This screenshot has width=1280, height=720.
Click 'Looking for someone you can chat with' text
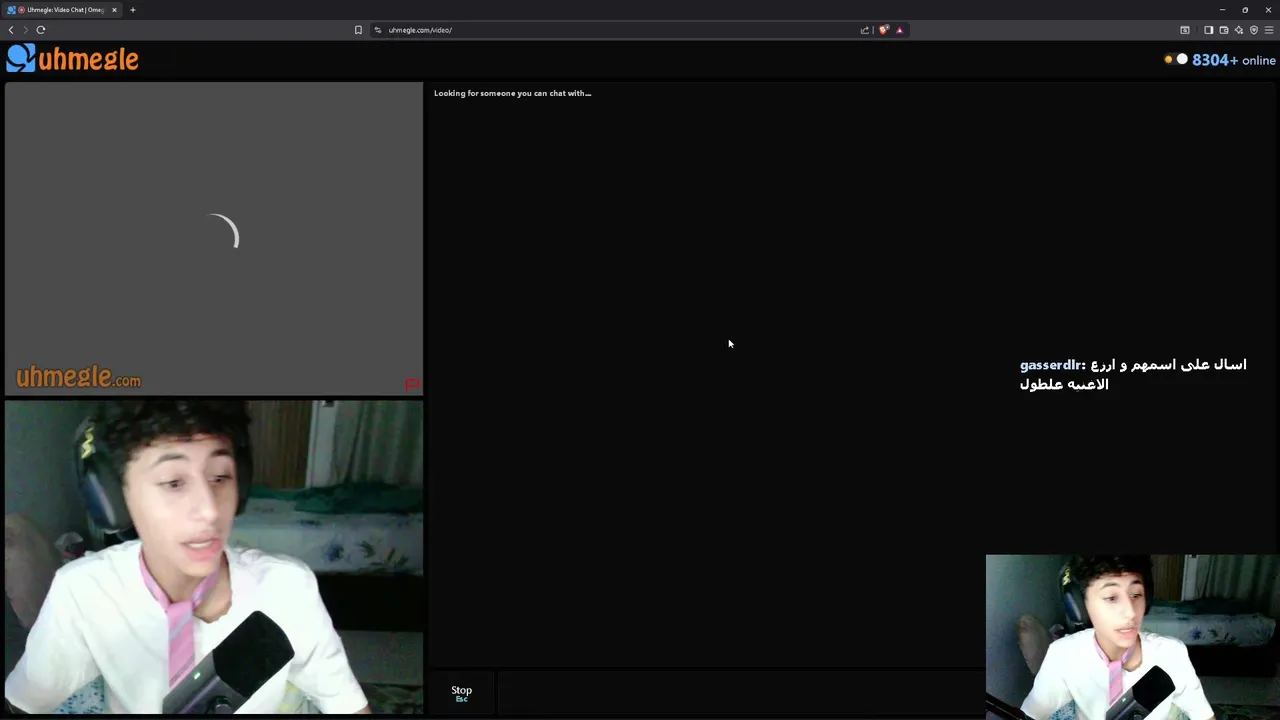pyautogui.click(x=512, y=93)
